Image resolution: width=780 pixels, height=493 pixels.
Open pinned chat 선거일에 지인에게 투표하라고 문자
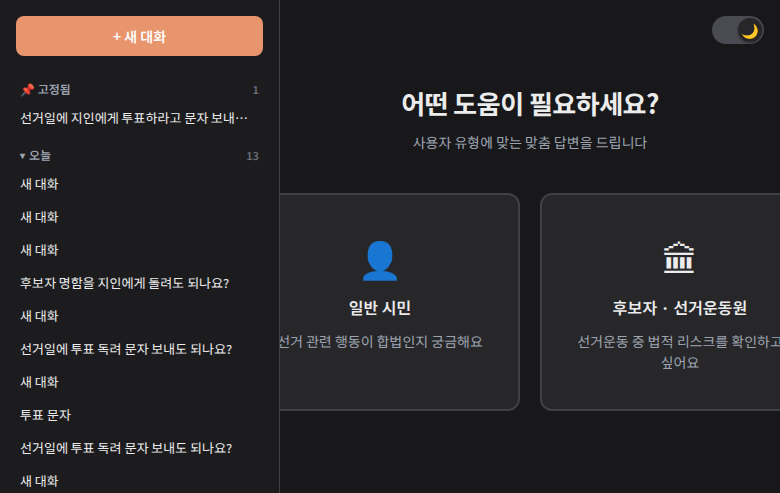134,118
